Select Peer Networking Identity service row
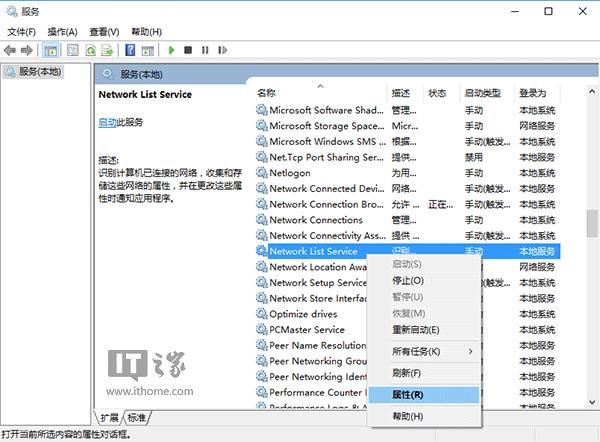The image size is (600, 442). click(311, 377)
